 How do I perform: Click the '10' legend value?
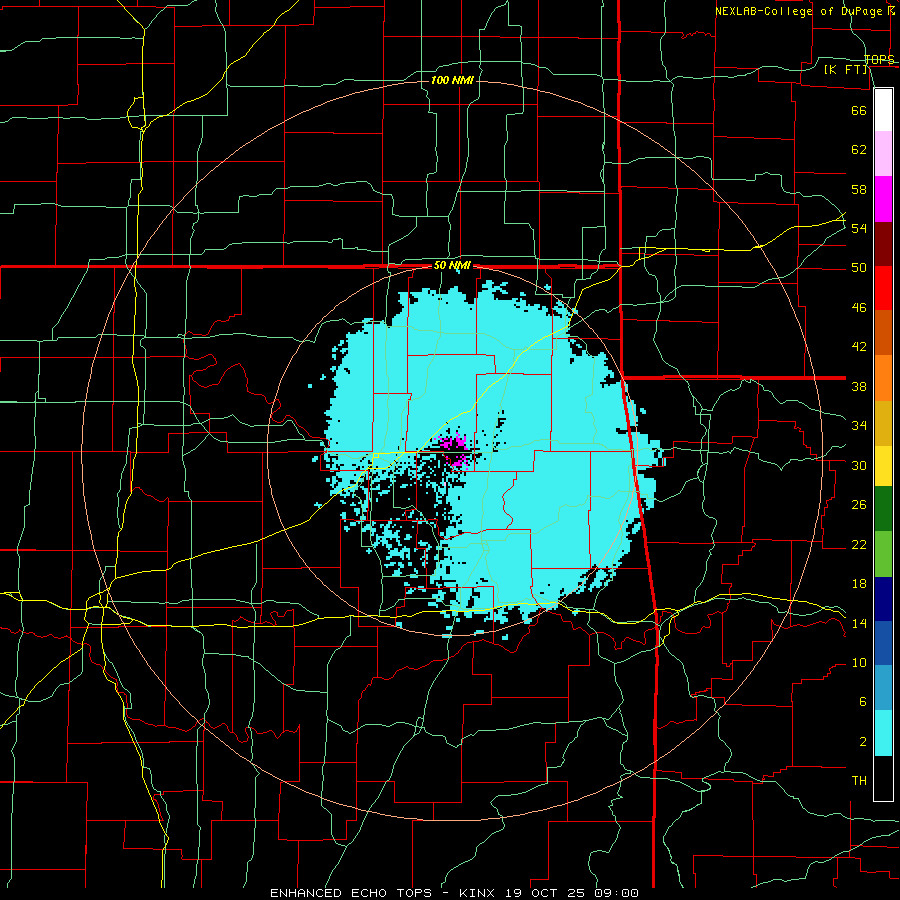tap(859, 663)
